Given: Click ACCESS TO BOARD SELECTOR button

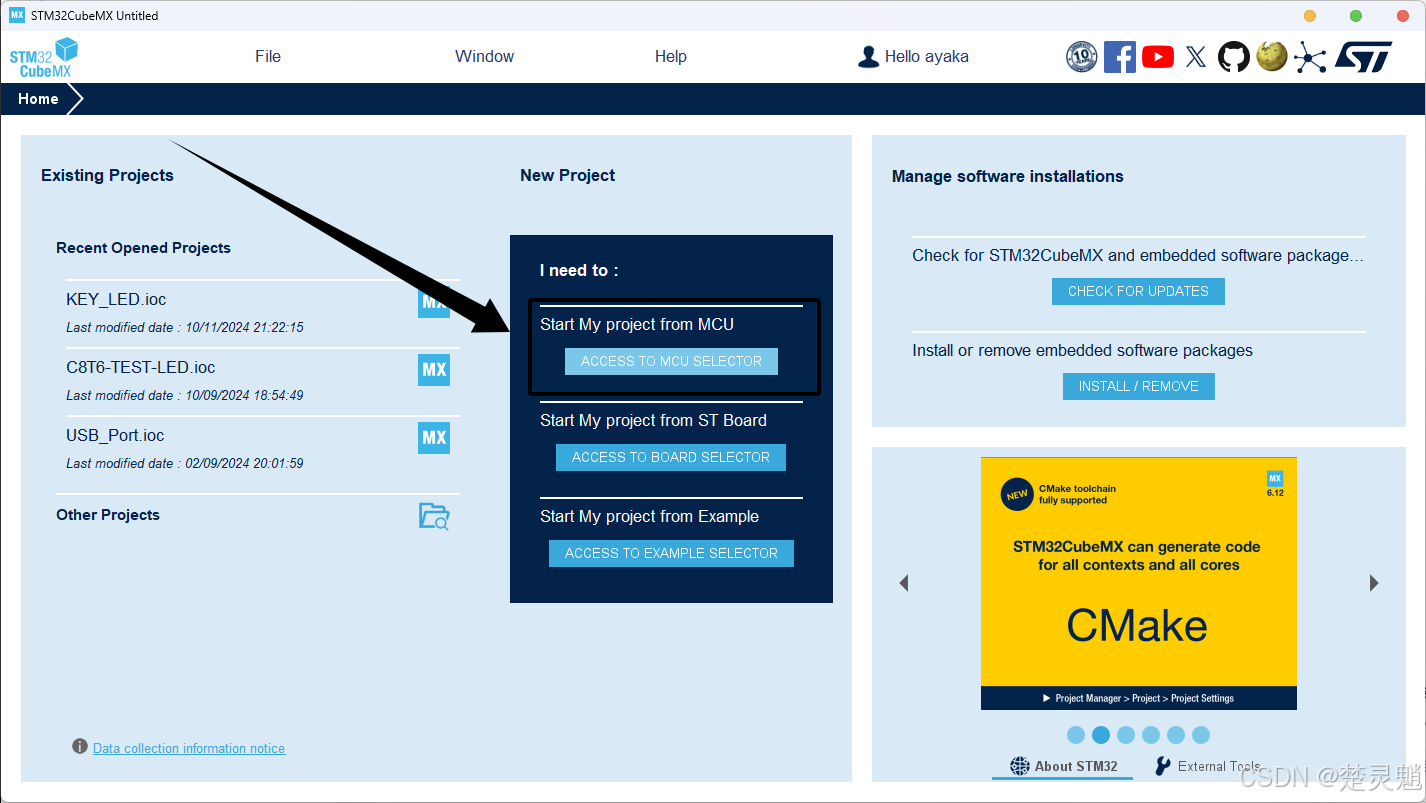Looking at the screenshot, I should [671, 457].
